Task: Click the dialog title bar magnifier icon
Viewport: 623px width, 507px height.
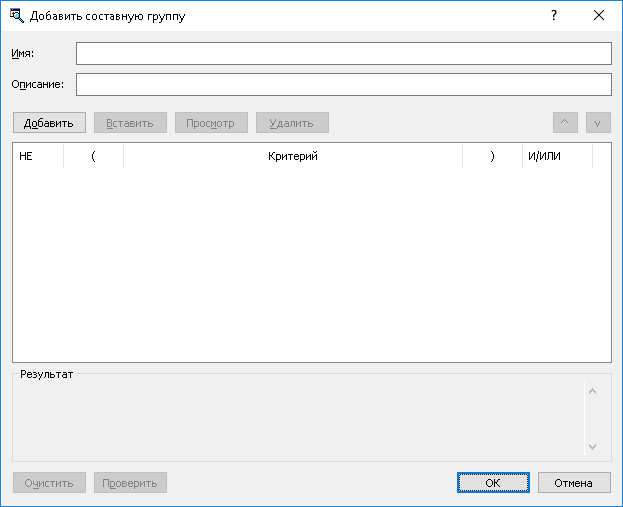Action: click(x=16, y=16)
